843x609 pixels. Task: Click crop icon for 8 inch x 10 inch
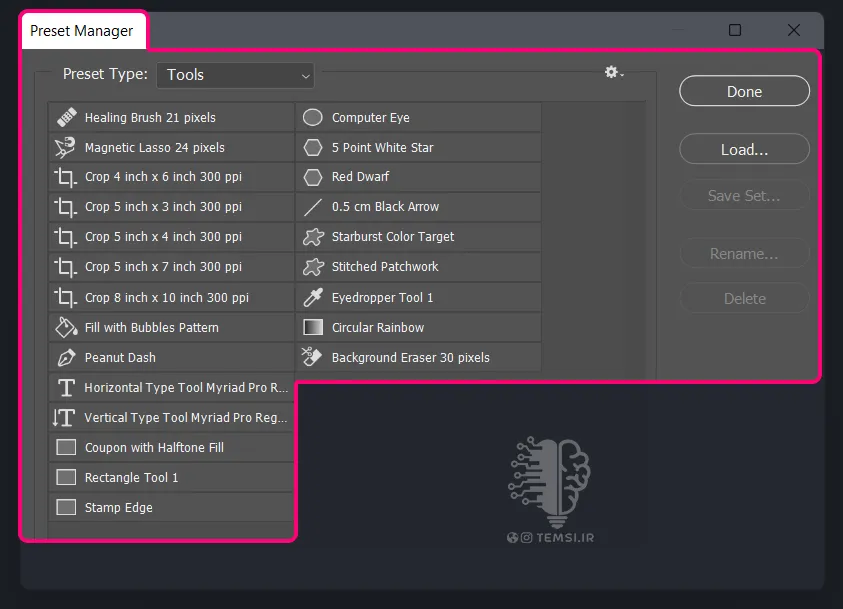click(x=66, y=297)
